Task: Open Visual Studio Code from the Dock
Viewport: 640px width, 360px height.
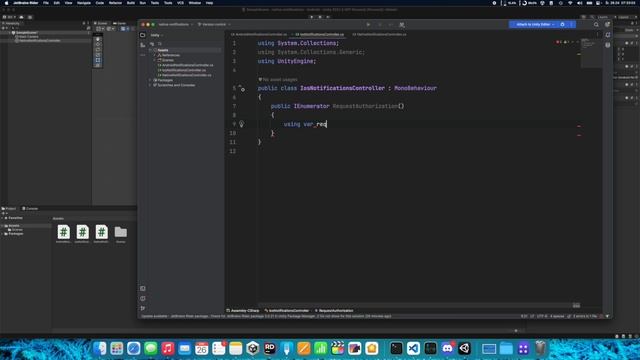Action: point(413,348)
